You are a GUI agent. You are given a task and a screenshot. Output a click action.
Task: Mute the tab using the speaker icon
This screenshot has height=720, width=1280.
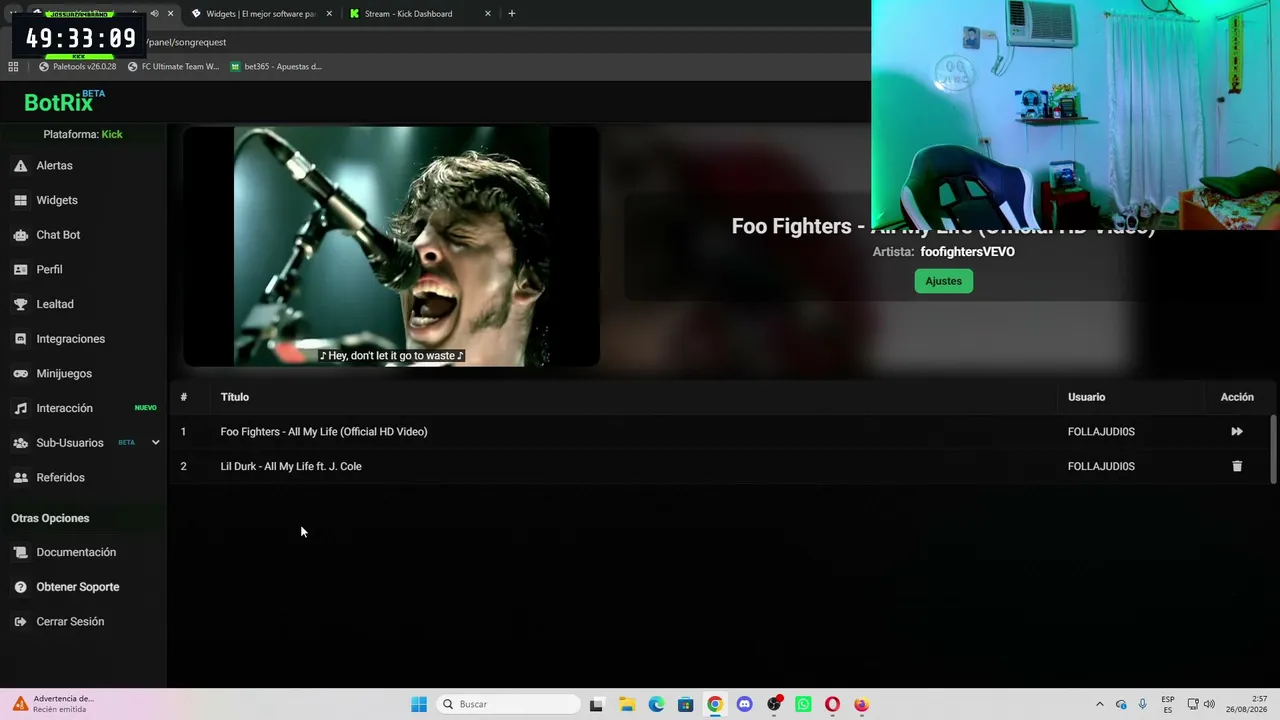(x=154, y=14)
